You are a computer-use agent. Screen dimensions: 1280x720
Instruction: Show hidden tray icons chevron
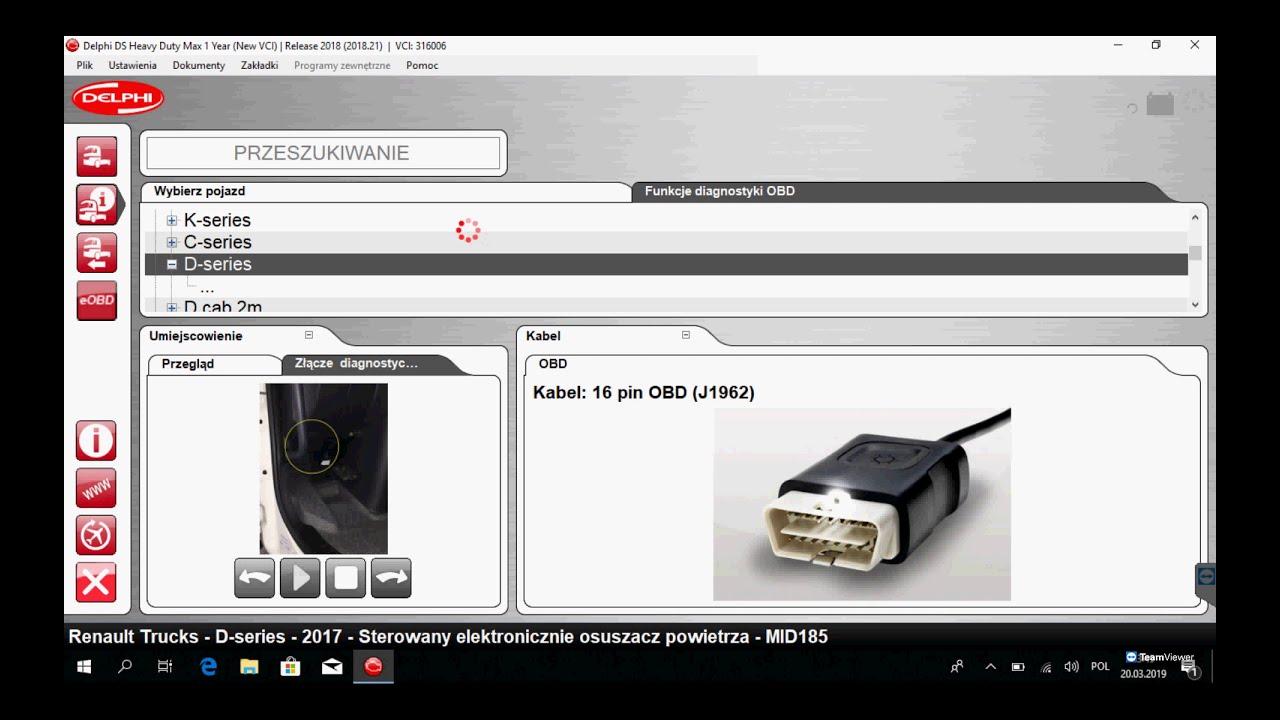pos(991,667)
